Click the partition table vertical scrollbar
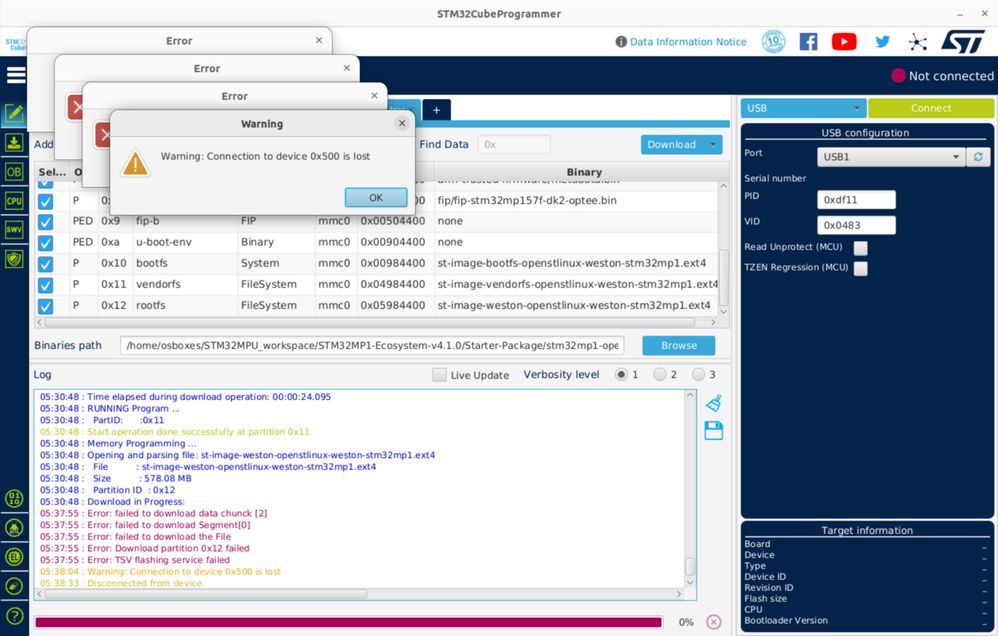This screenshot has width=998, height=636. pos(723,278)
